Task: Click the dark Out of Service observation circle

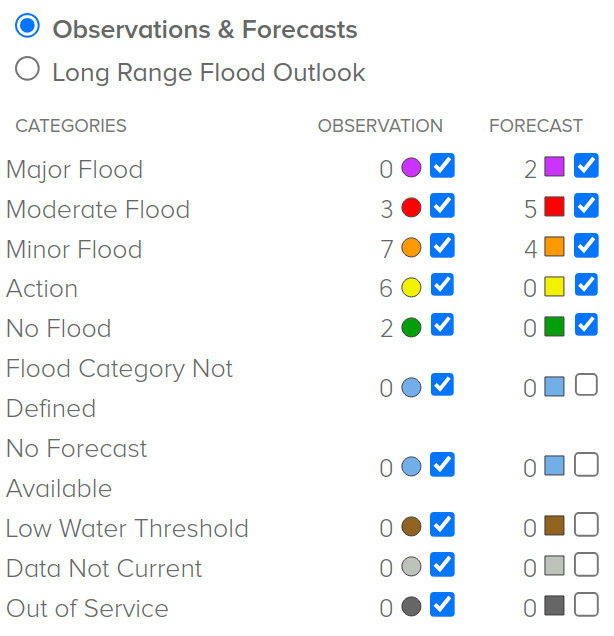Action: click(411, 606)
